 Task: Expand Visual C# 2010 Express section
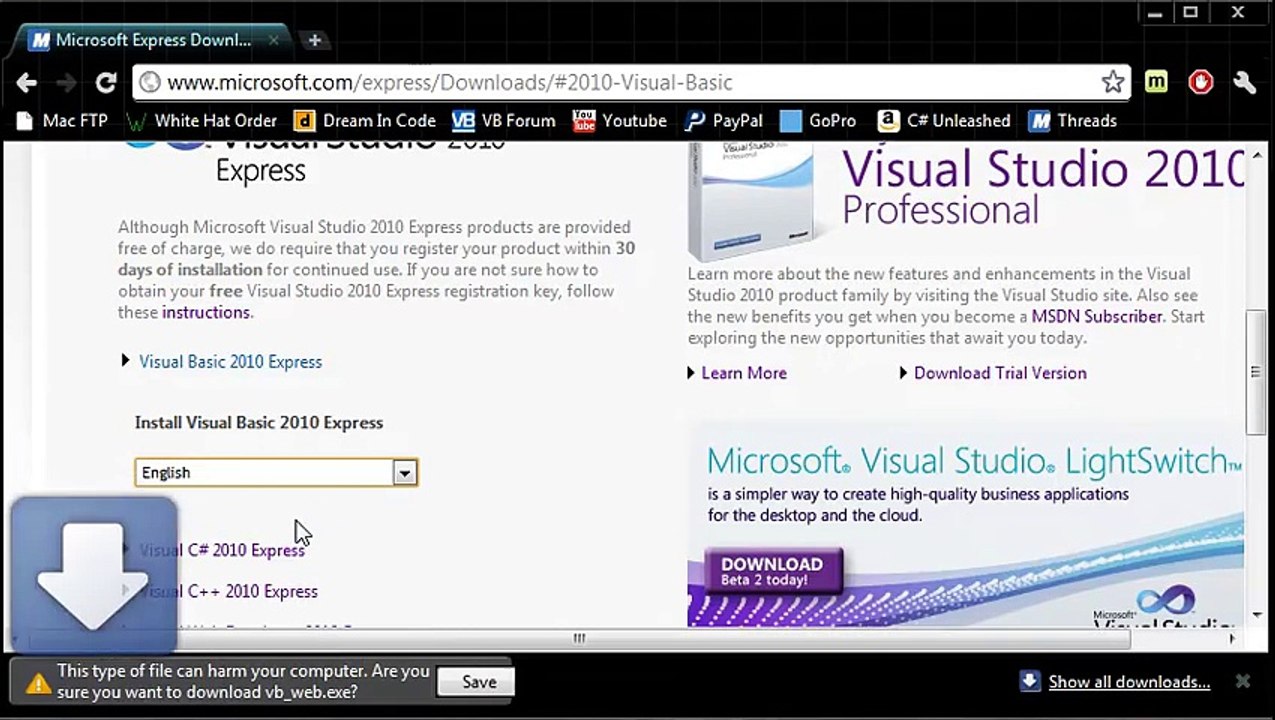click(222, 550)
